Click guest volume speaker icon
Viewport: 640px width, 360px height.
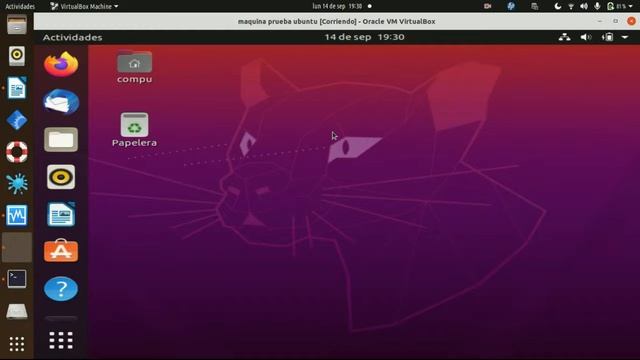(586, 37)
